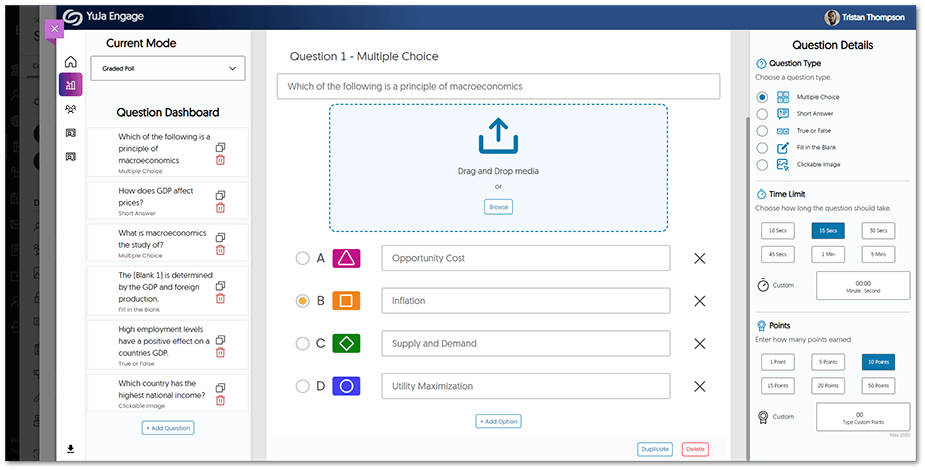Click the + Add Option button
Viewport: 925px width, 470px height.
[x=498, y=421]
